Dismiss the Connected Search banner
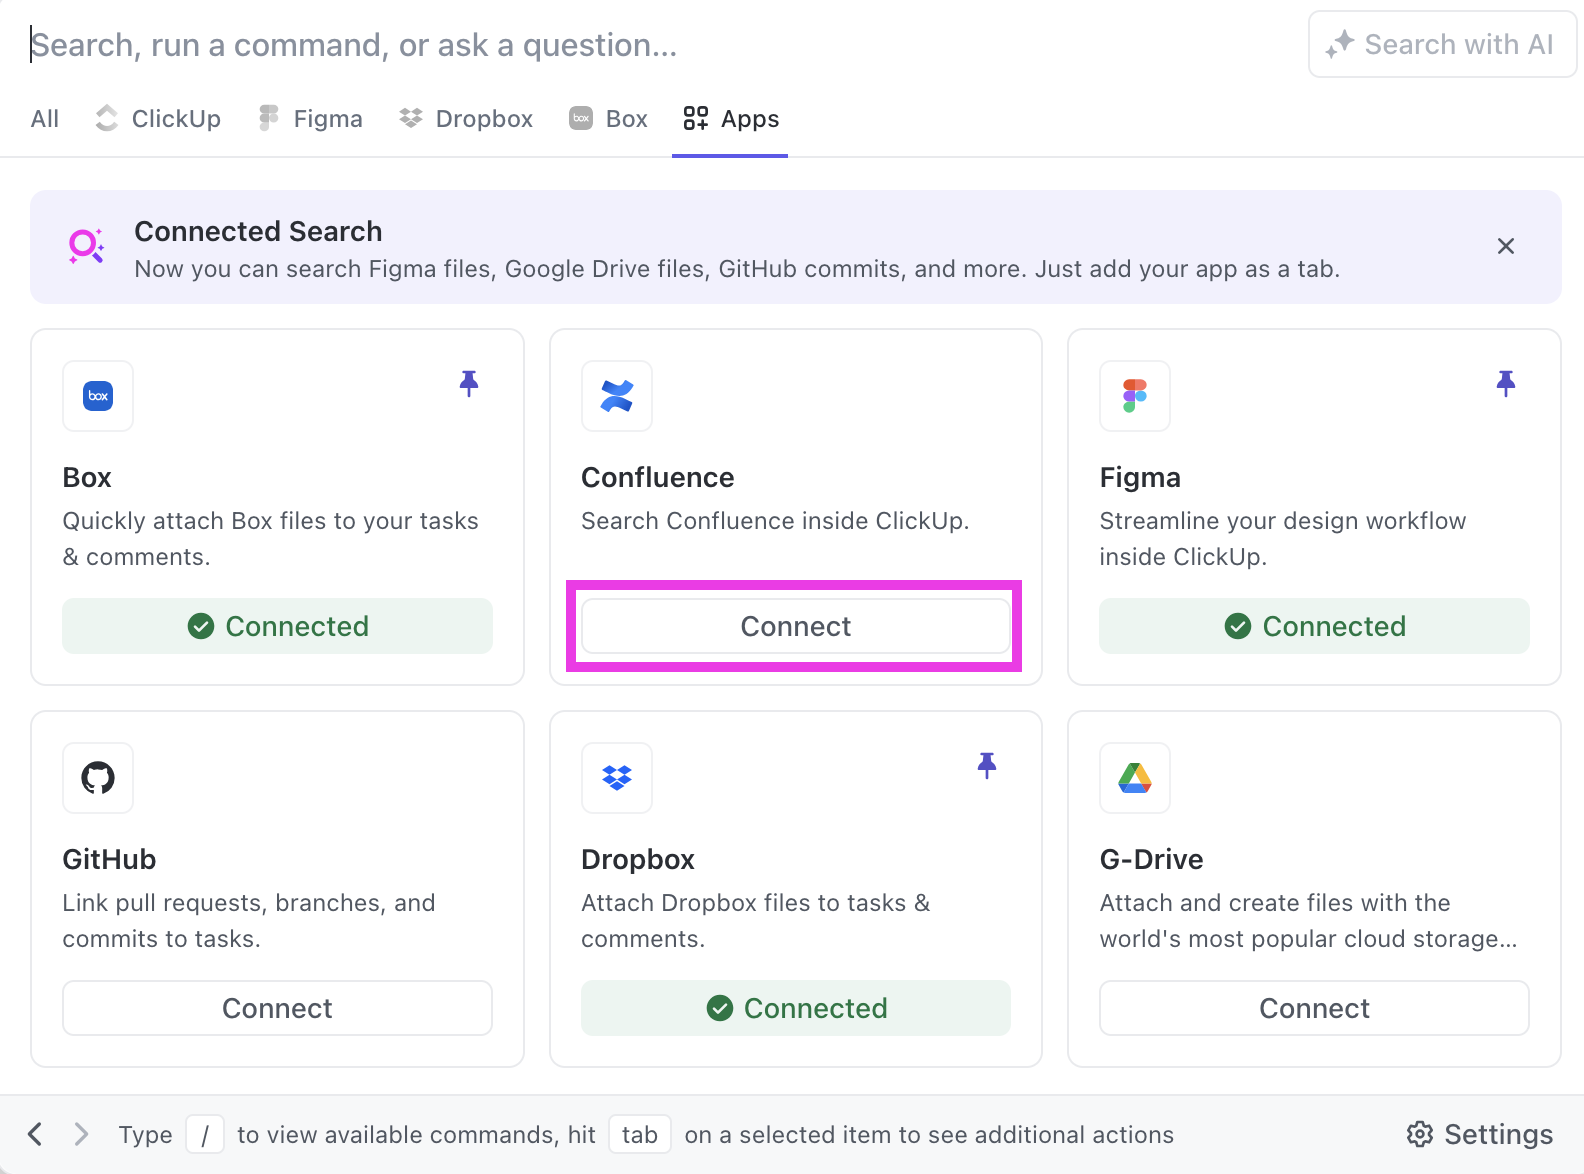 click(x=1505, y=246)
